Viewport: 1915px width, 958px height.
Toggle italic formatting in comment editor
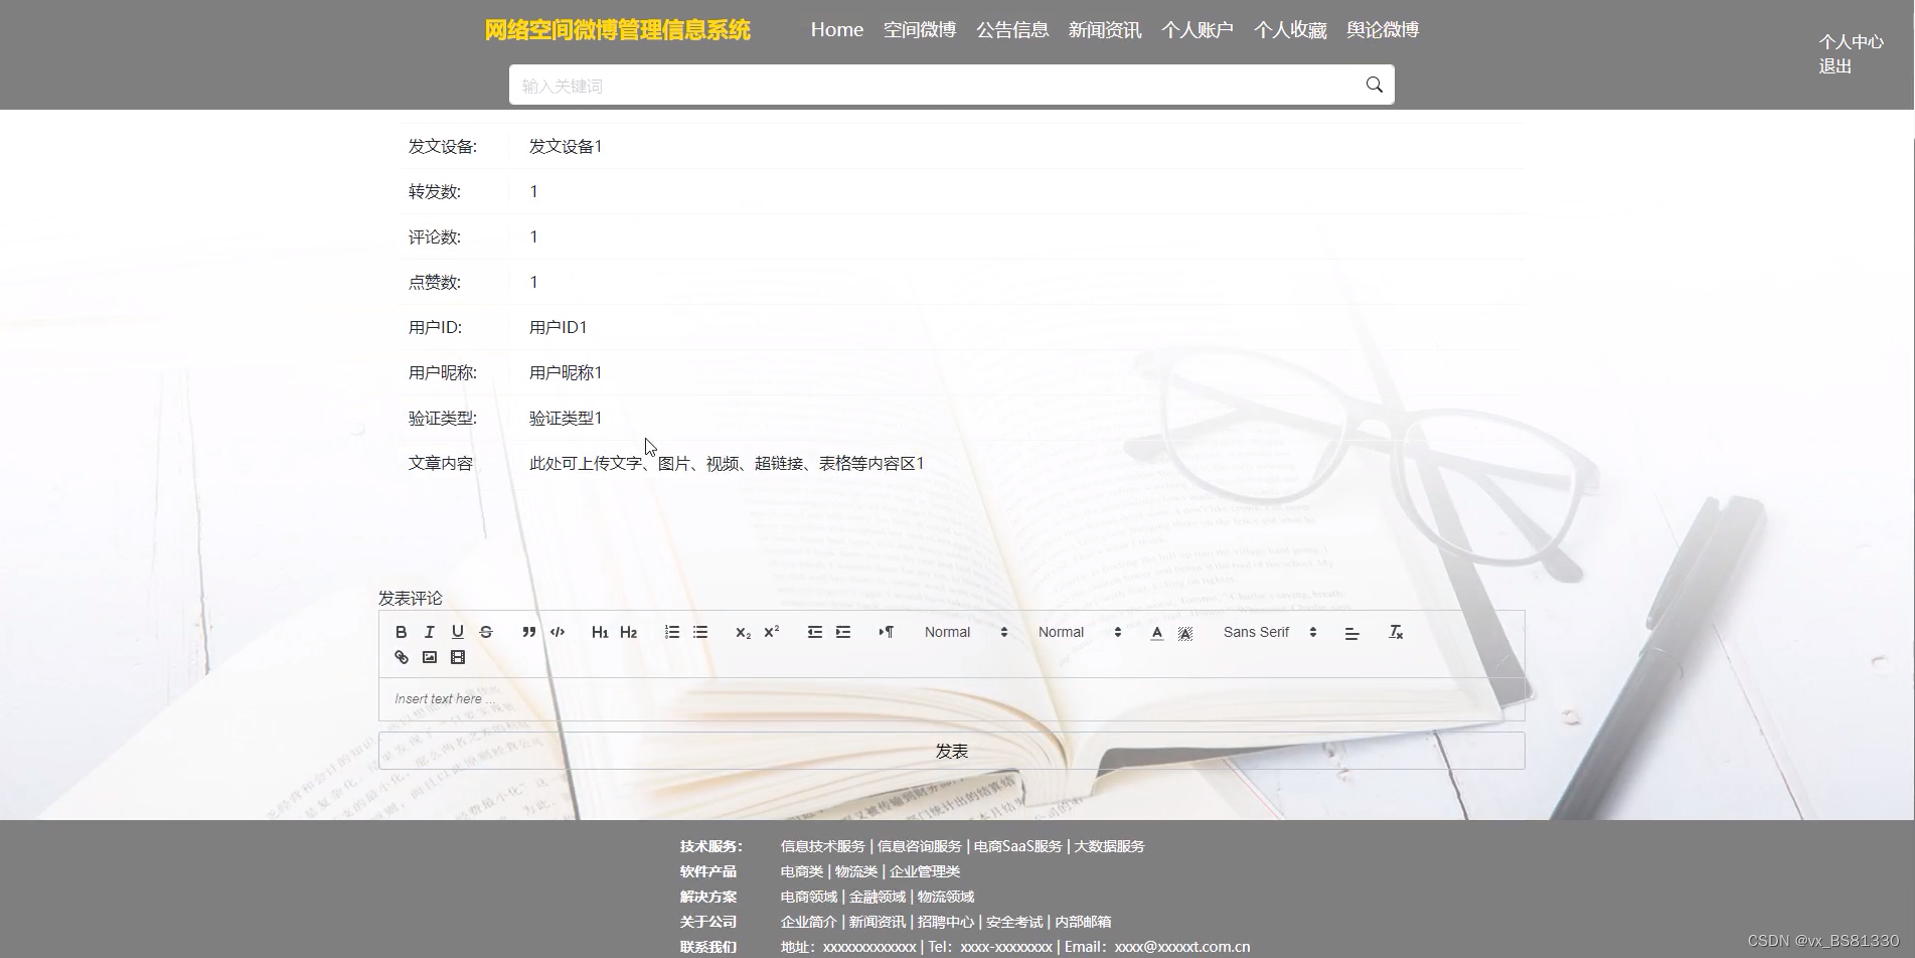(429, 632)
